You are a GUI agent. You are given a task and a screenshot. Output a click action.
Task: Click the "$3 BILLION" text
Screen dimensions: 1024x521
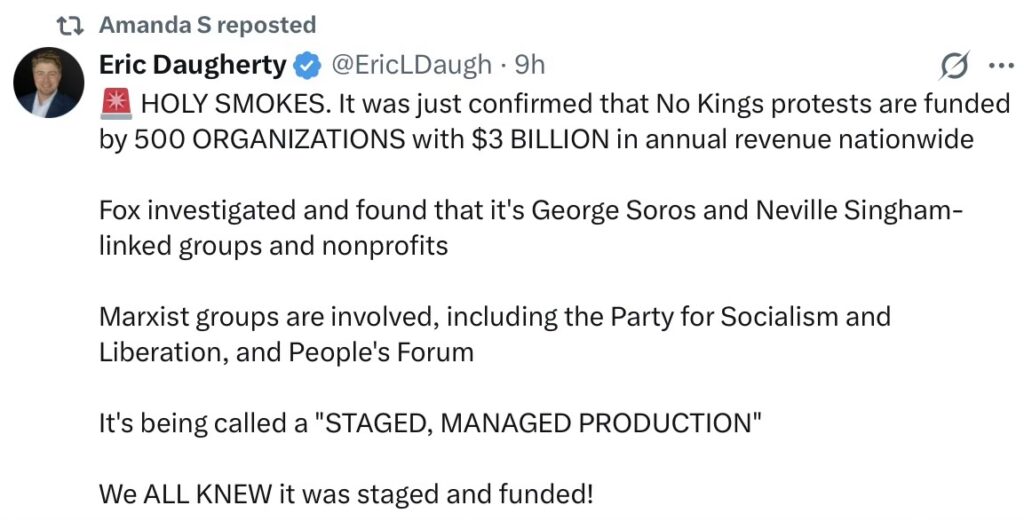click(x=541, y=139)
